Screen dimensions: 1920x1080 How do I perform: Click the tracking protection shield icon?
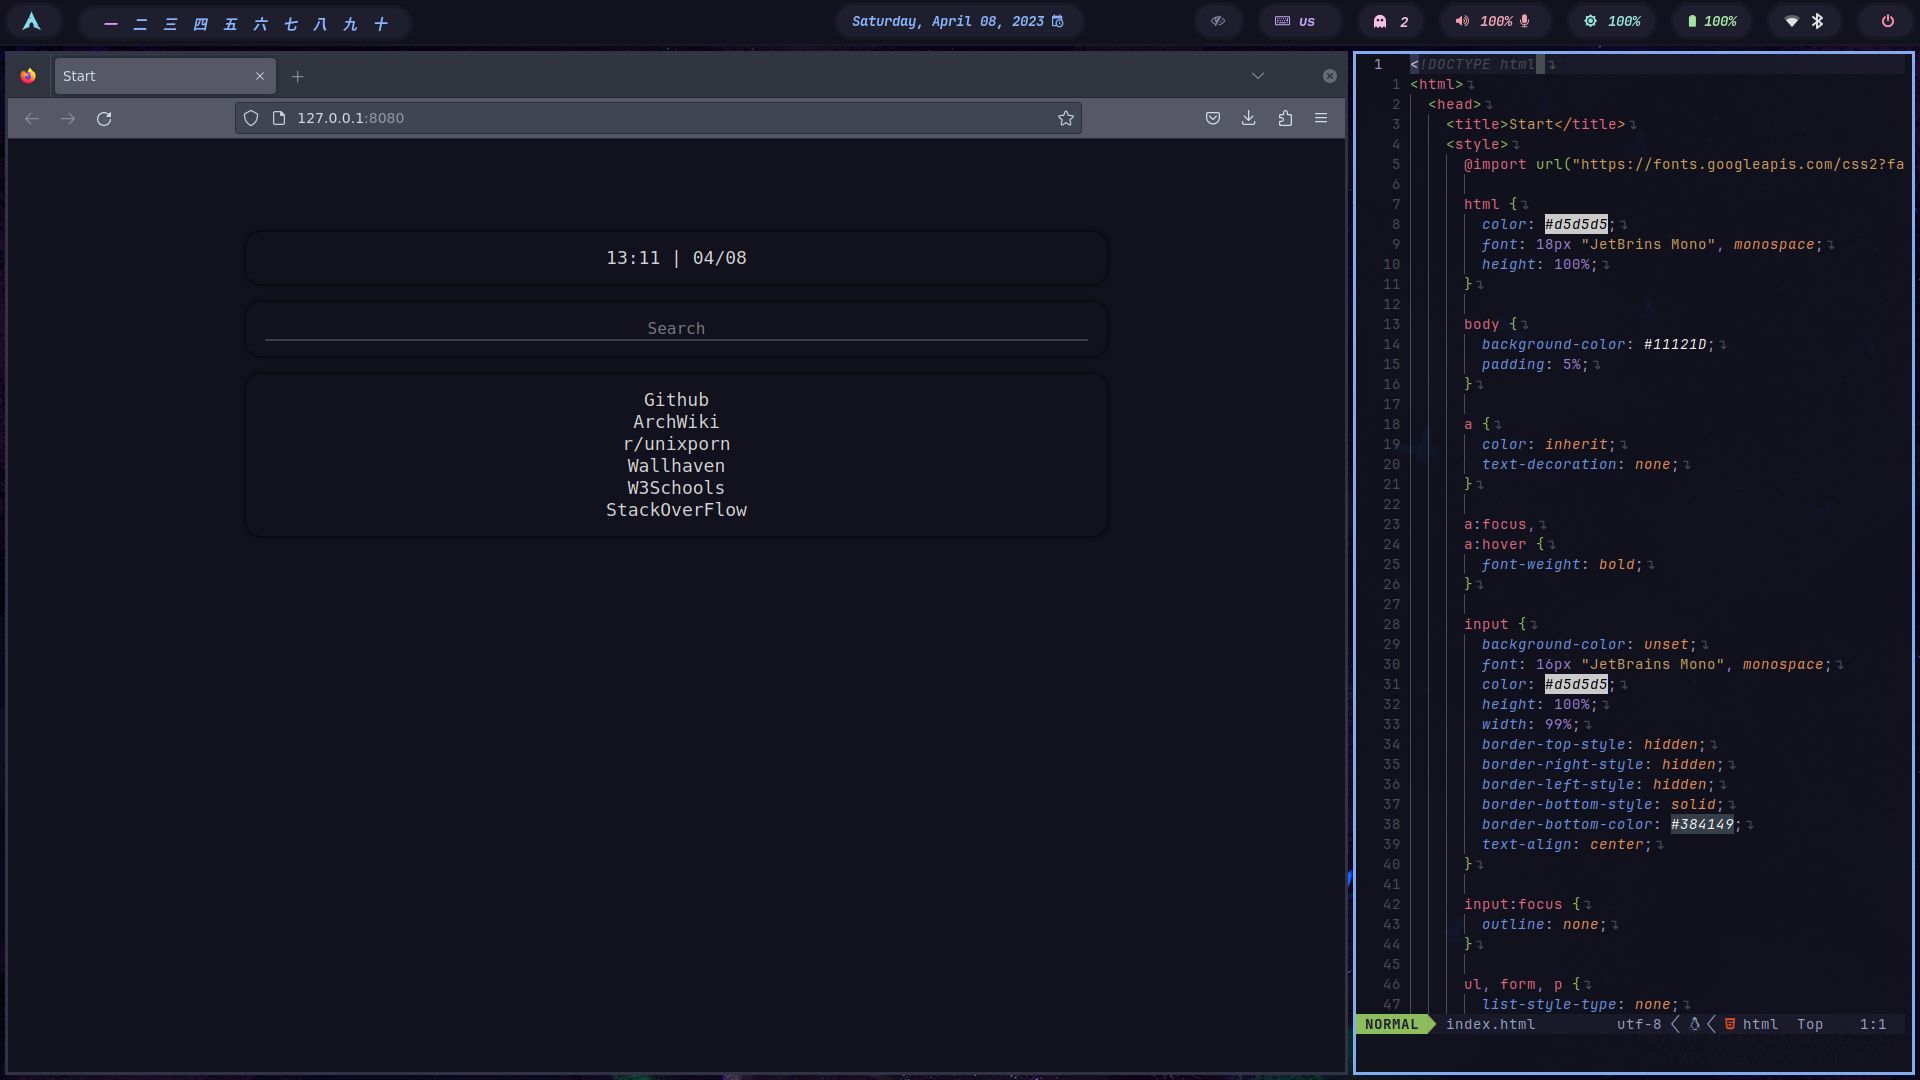[251, 119]
